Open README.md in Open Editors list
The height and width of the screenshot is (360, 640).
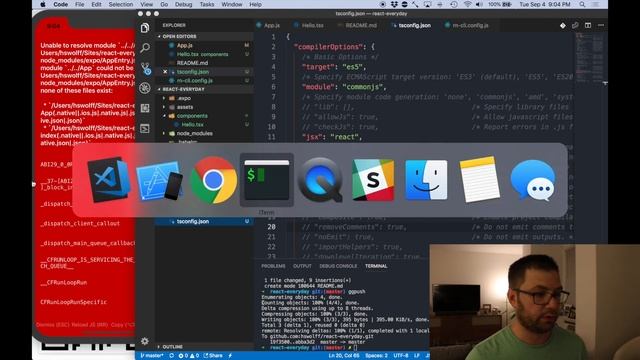pyautogui.click(x=192, y=63)
